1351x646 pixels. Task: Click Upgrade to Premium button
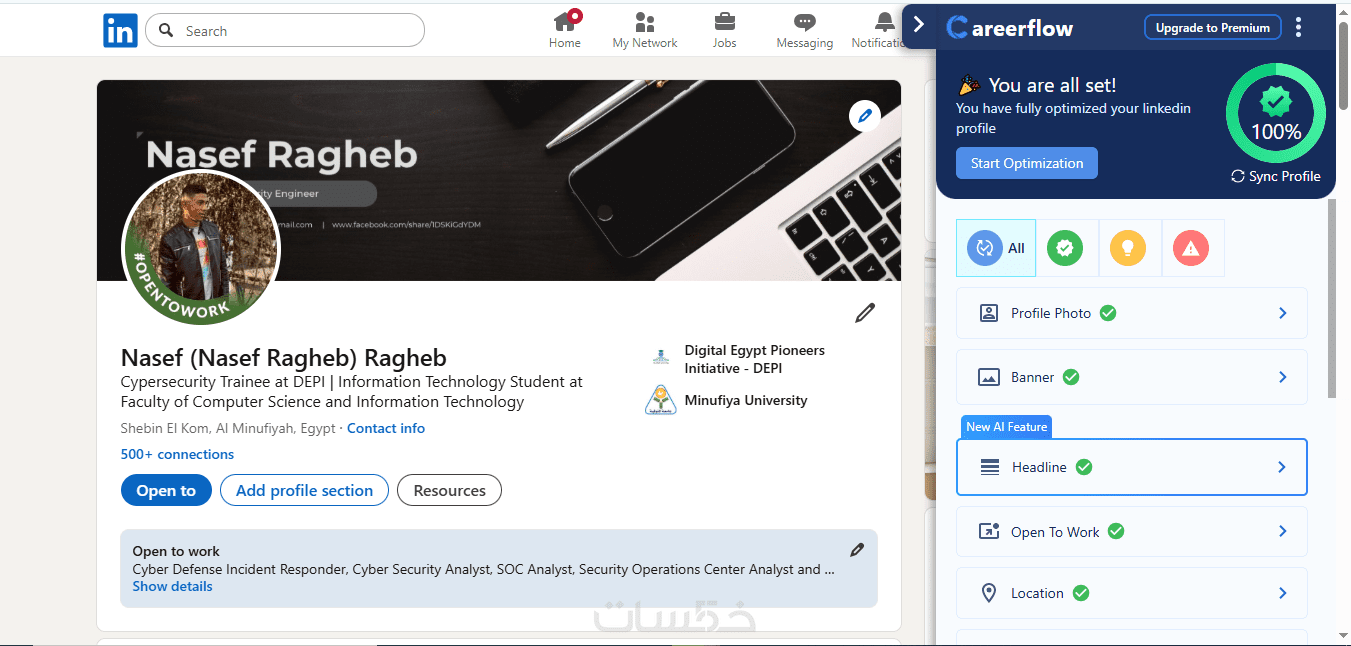(x=1212, y=28)
